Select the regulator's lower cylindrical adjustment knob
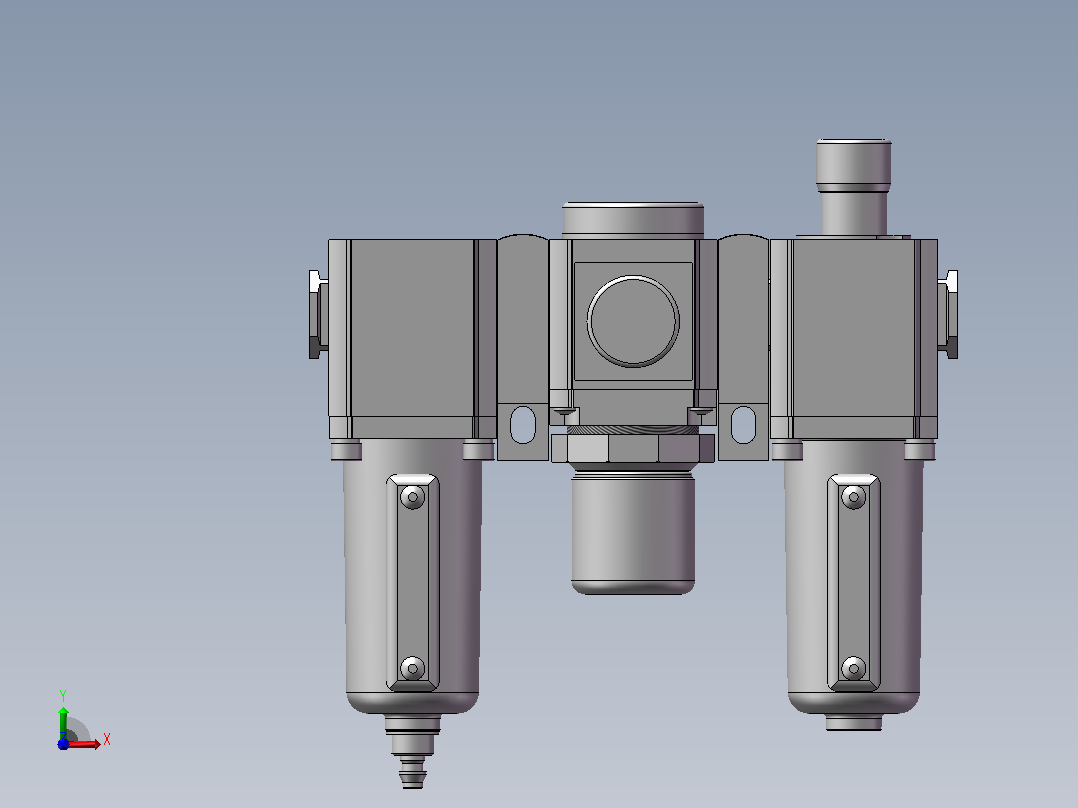Screen dimensions: 1078x808 coord(633,534)
